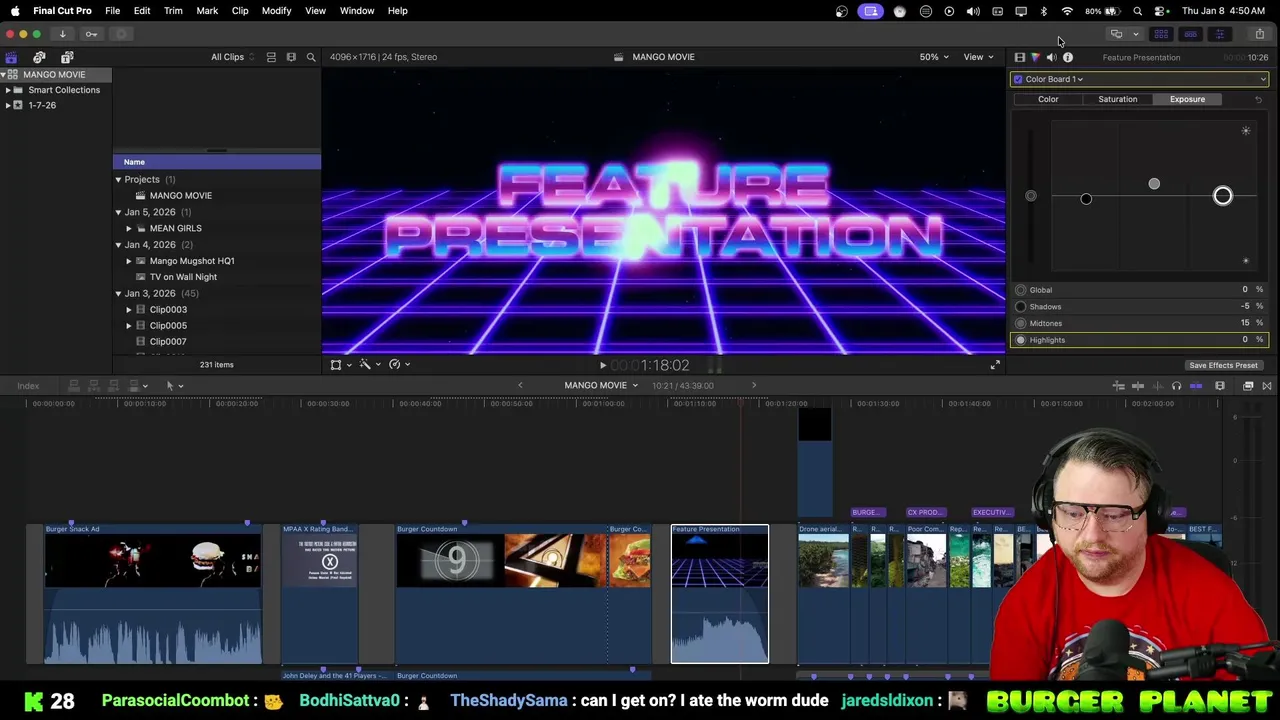
Task: Open the Modify menu
Action: (x=276, y=11)
